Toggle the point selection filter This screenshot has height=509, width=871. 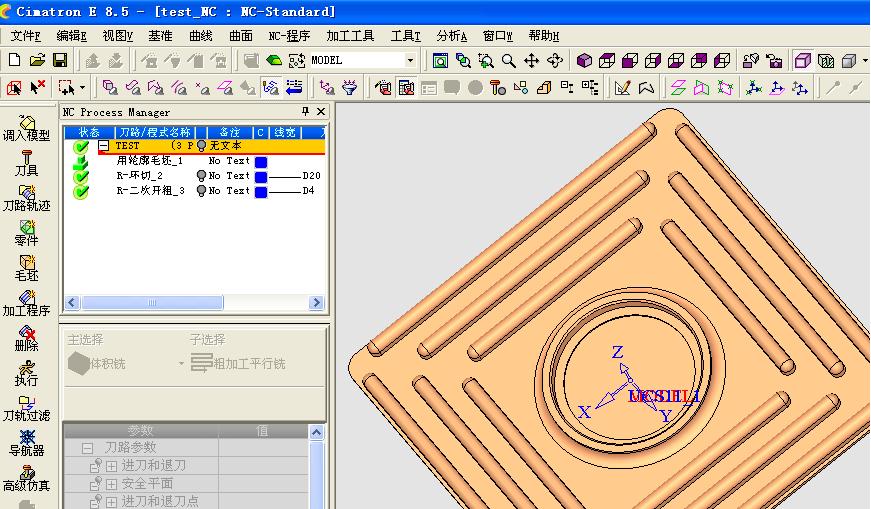point(202,88)
